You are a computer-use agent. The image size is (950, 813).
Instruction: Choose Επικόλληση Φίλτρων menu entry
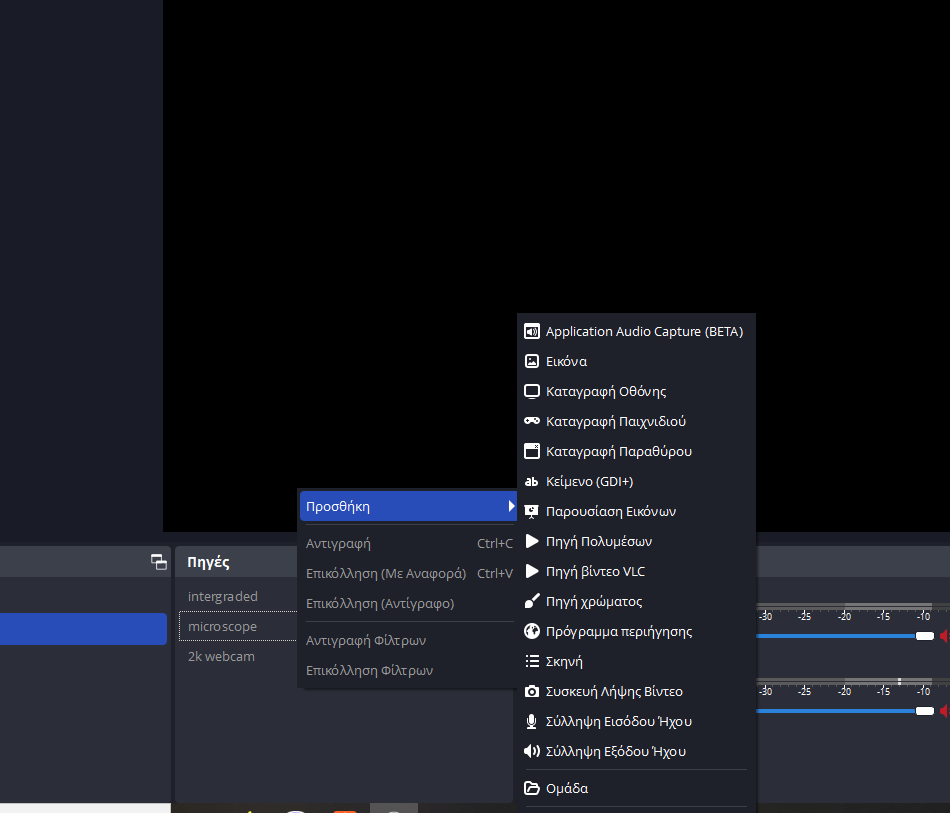(x=409, y=671)
